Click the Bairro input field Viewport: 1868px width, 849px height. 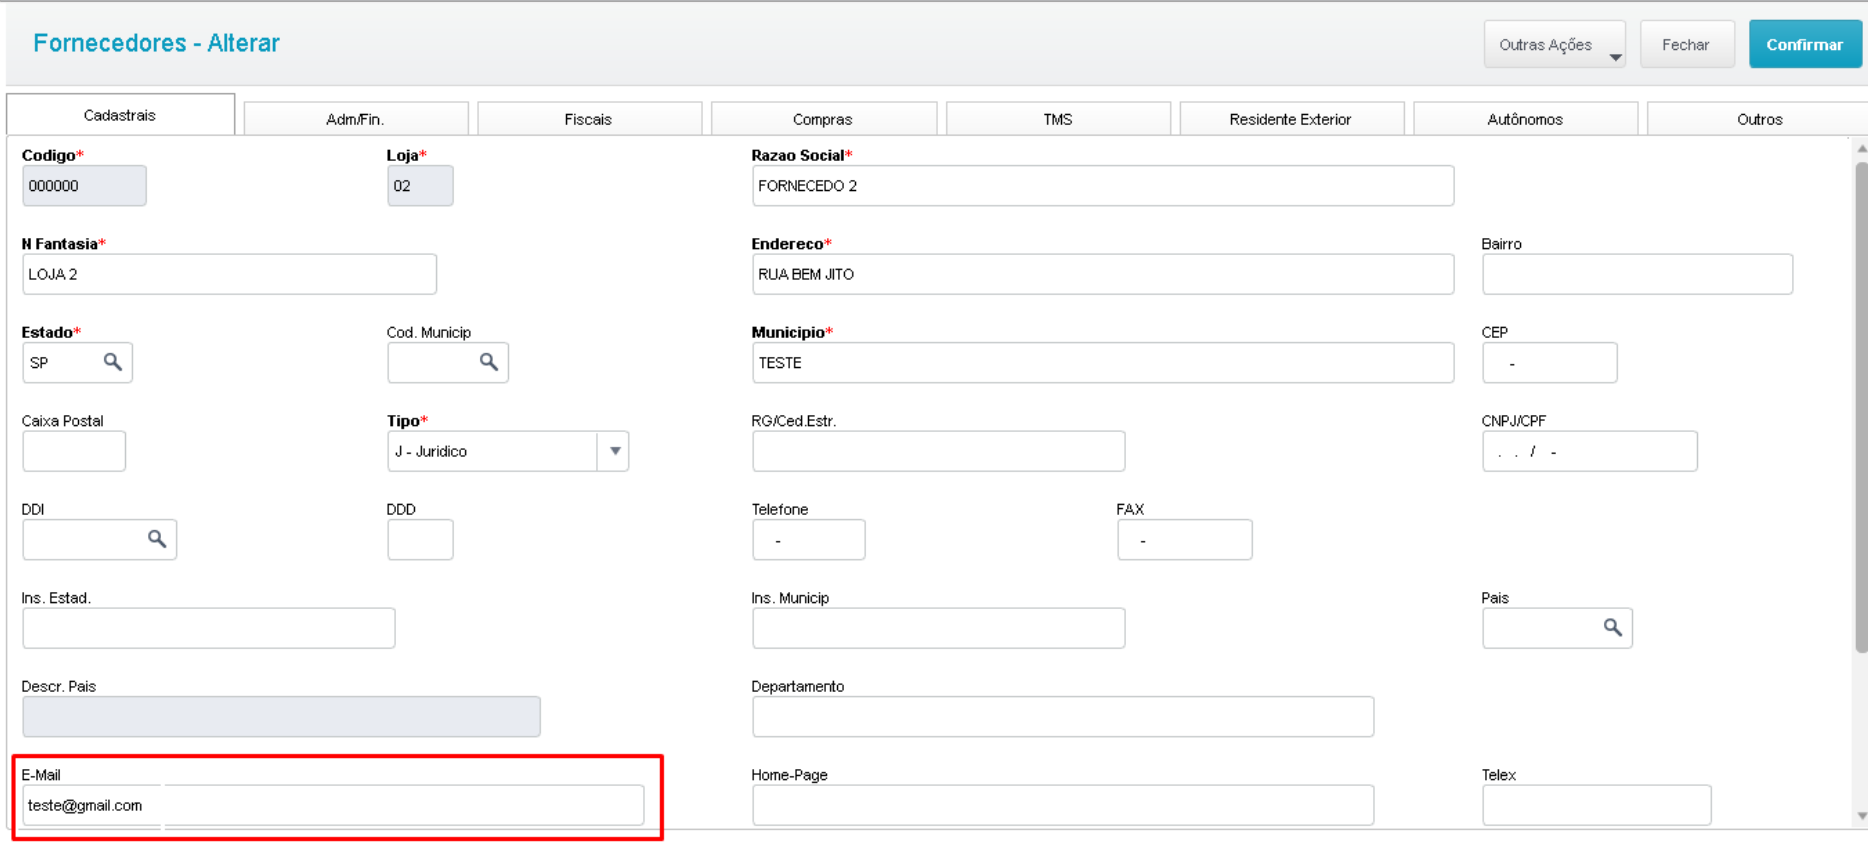[x=1637, y=274]
